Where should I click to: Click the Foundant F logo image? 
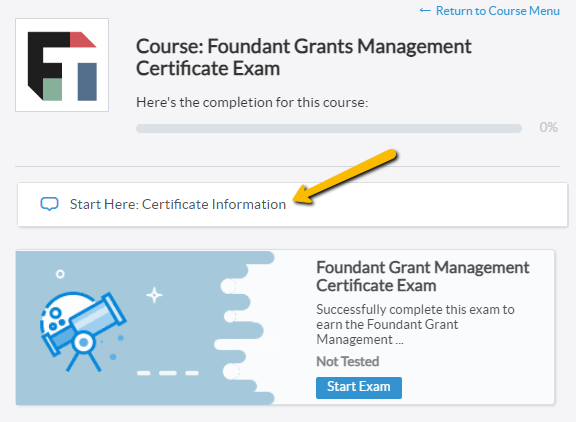click(x=62, y=65)
